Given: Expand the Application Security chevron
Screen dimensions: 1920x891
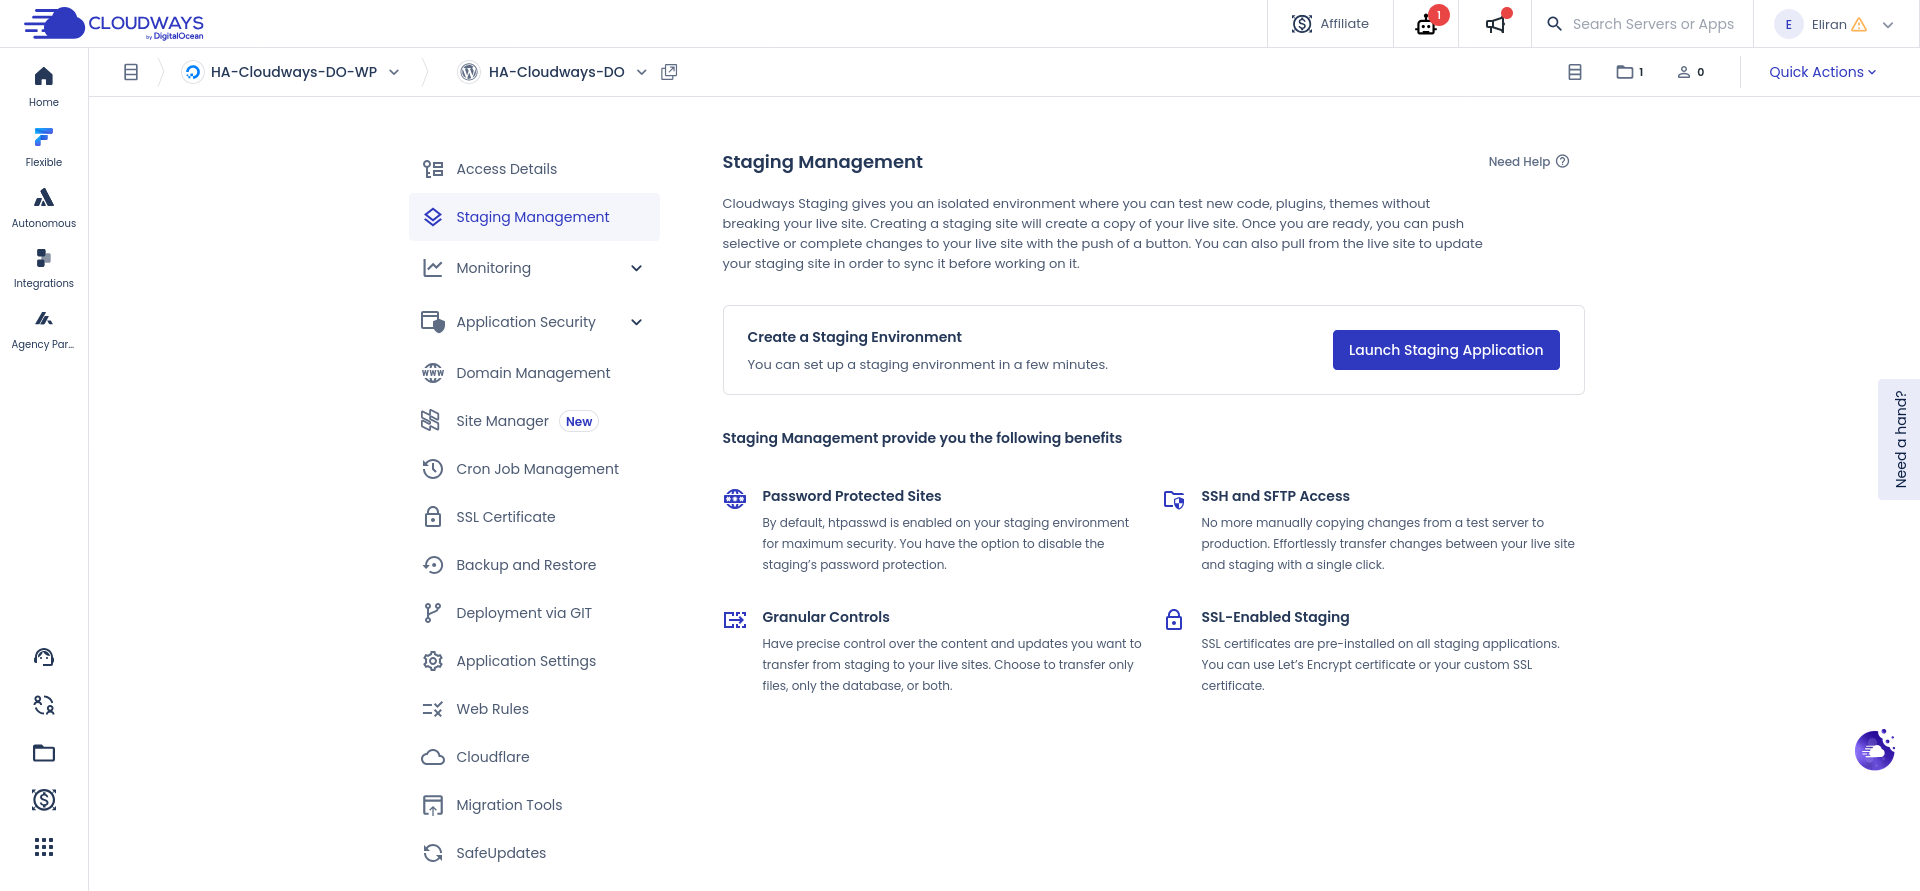Looking at the screenshot, I should pyautogui.click(x=637, y=322).
